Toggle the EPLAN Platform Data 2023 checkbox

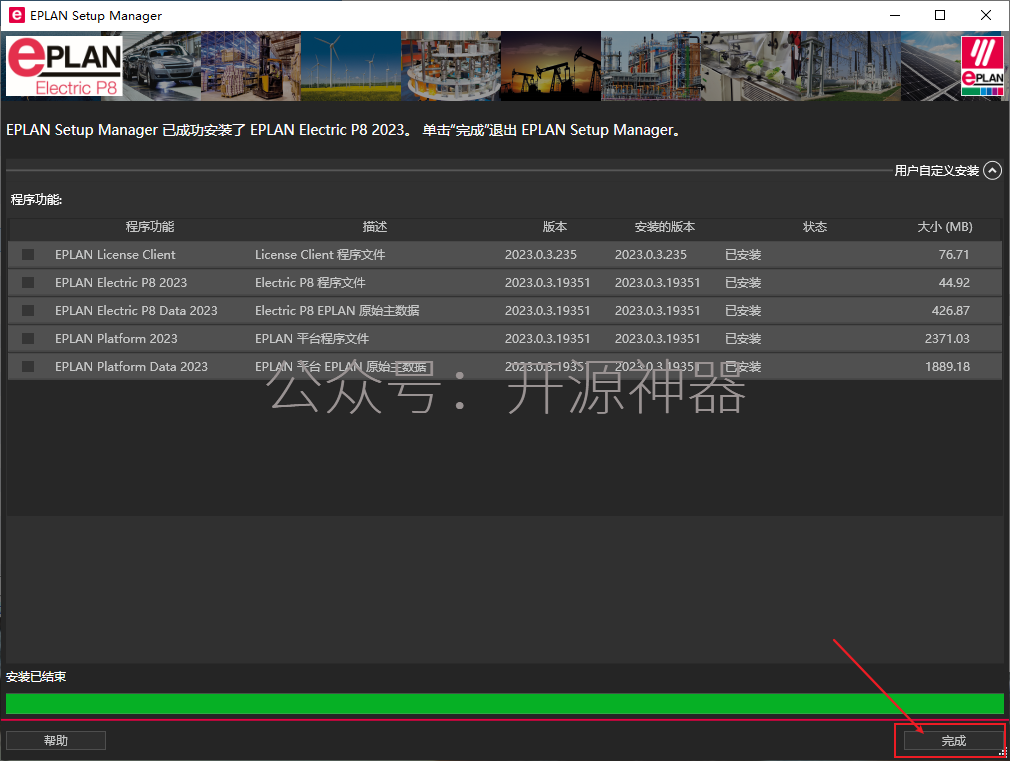(28, 367)
